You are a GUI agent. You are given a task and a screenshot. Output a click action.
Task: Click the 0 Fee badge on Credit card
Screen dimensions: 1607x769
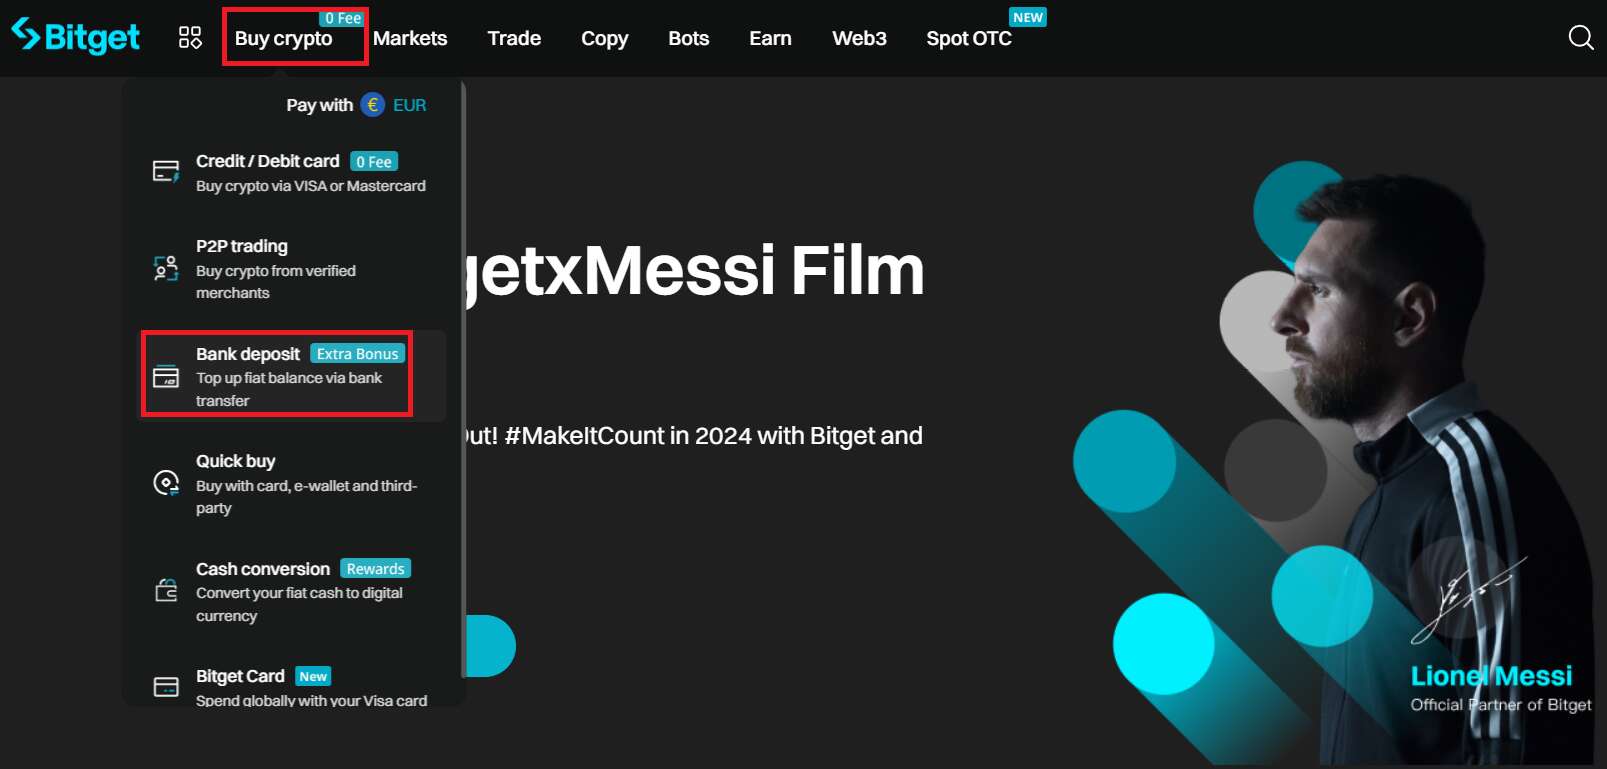374,161
